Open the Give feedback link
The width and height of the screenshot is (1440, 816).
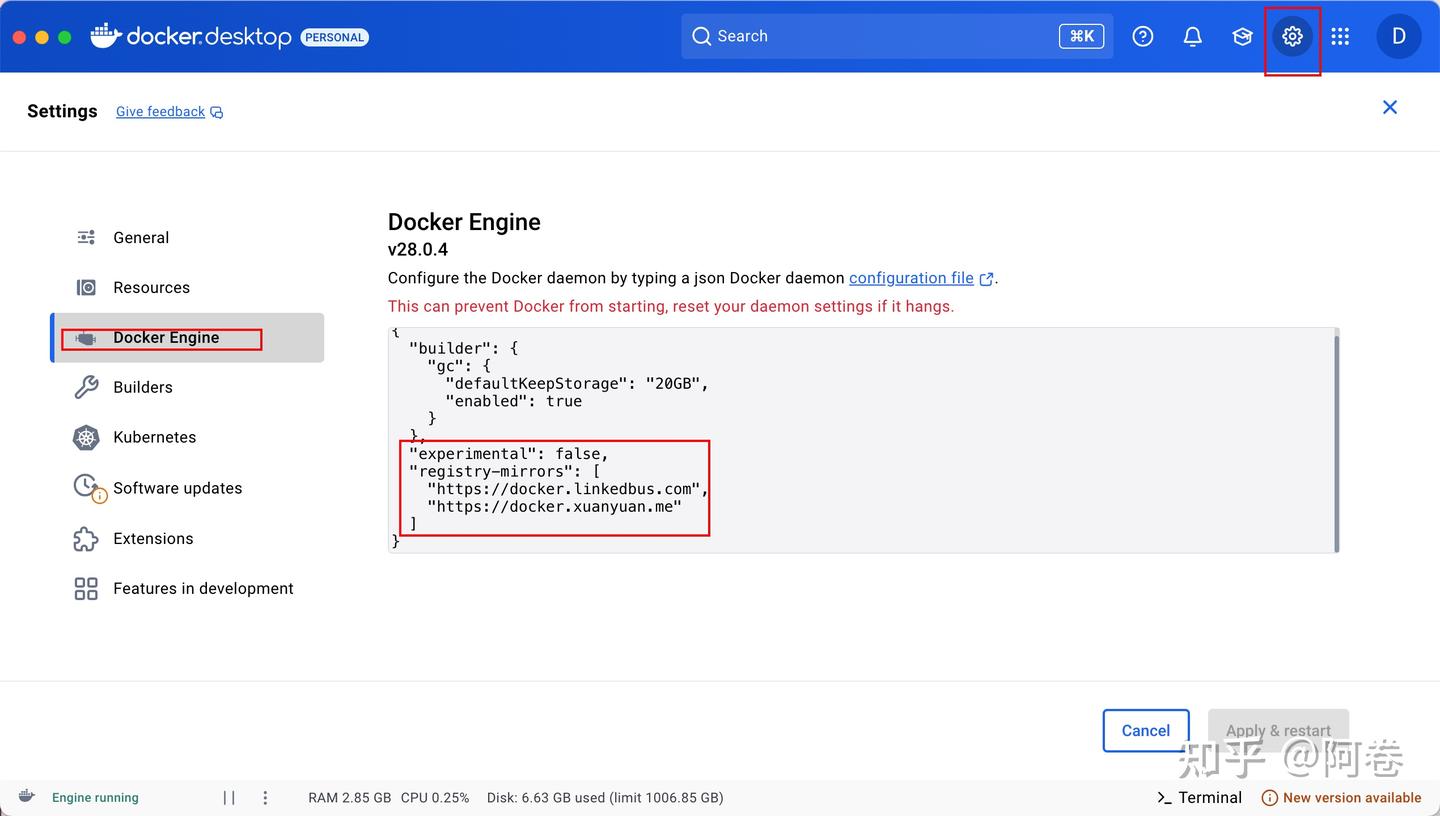click(160, 112)
